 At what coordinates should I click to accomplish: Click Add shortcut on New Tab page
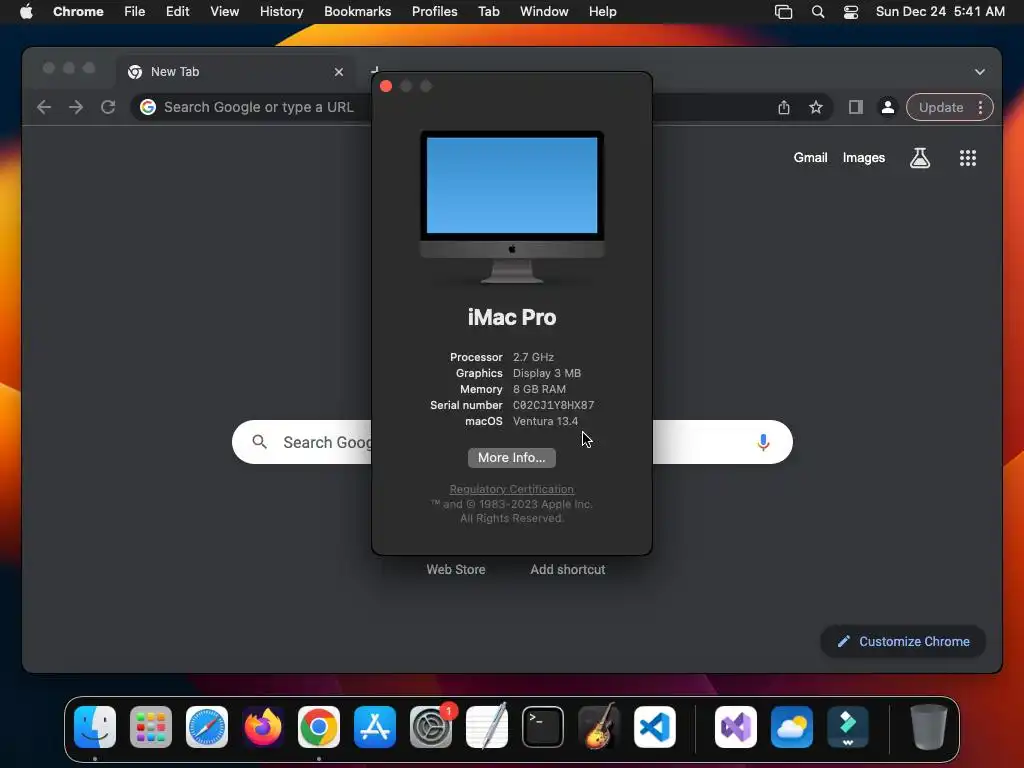coord(568,569)
